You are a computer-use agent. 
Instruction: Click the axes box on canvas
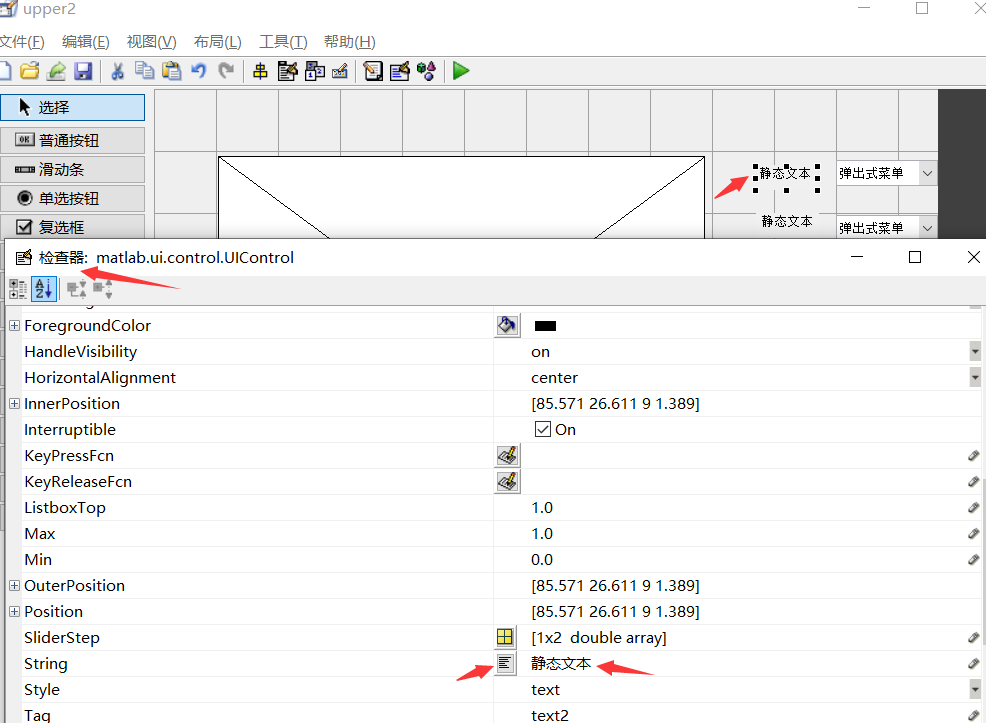click(x=461, y=197)
